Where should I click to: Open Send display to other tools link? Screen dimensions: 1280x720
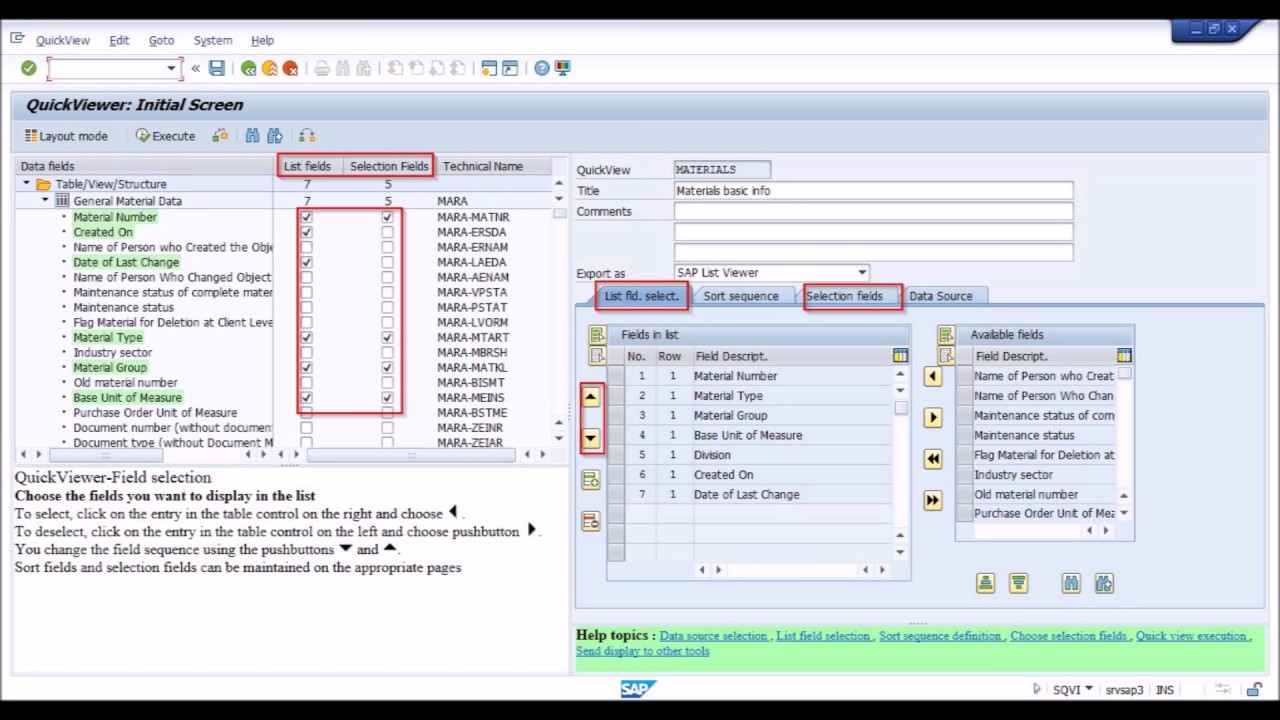point(643,651)
